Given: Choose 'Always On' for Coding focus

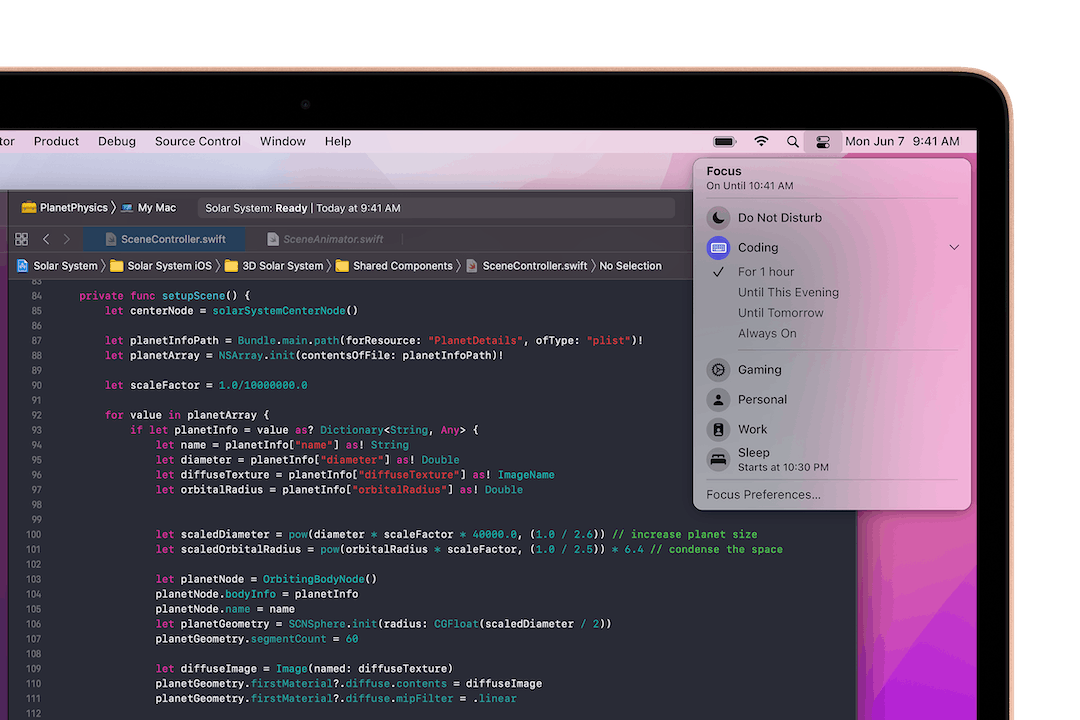Looking at the screenshot, I should coord(767,334).
